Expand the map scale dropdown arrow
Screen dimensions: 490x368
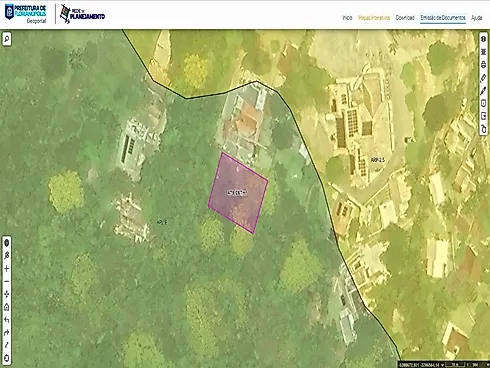point(488,365)
